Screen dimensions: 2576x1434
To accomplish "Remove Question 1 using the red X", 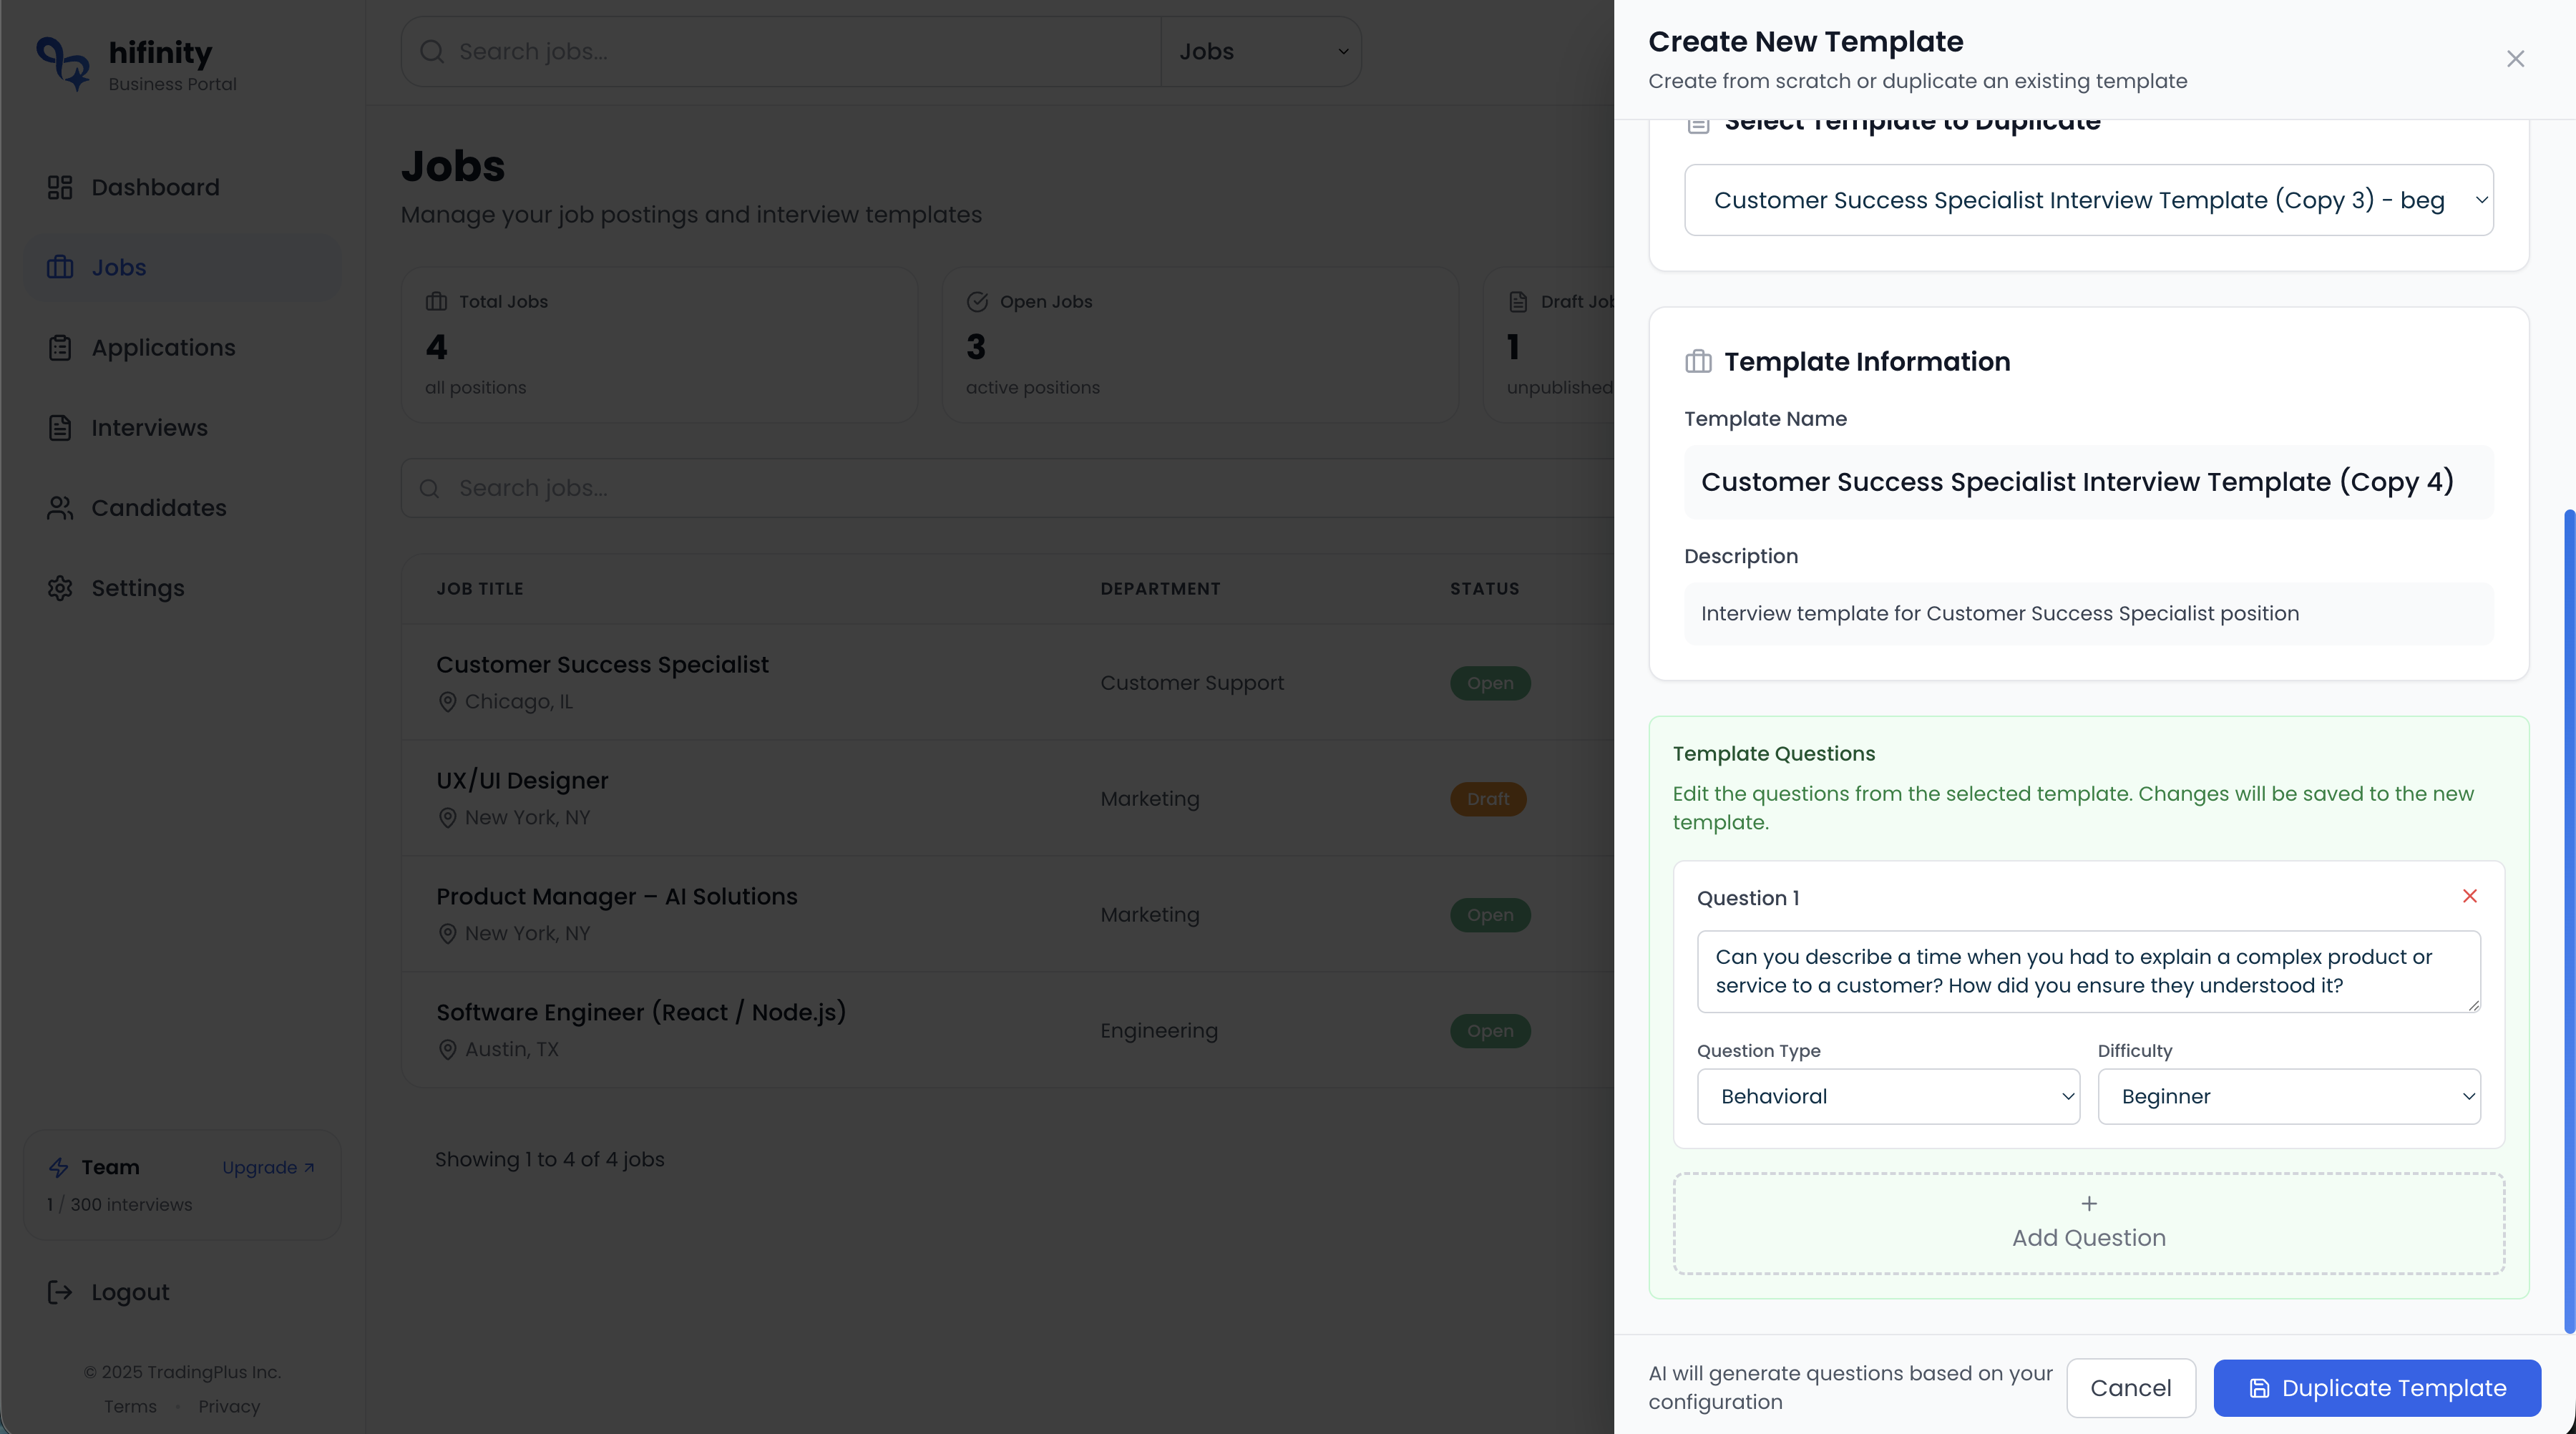I will [x=2470, y=896].
